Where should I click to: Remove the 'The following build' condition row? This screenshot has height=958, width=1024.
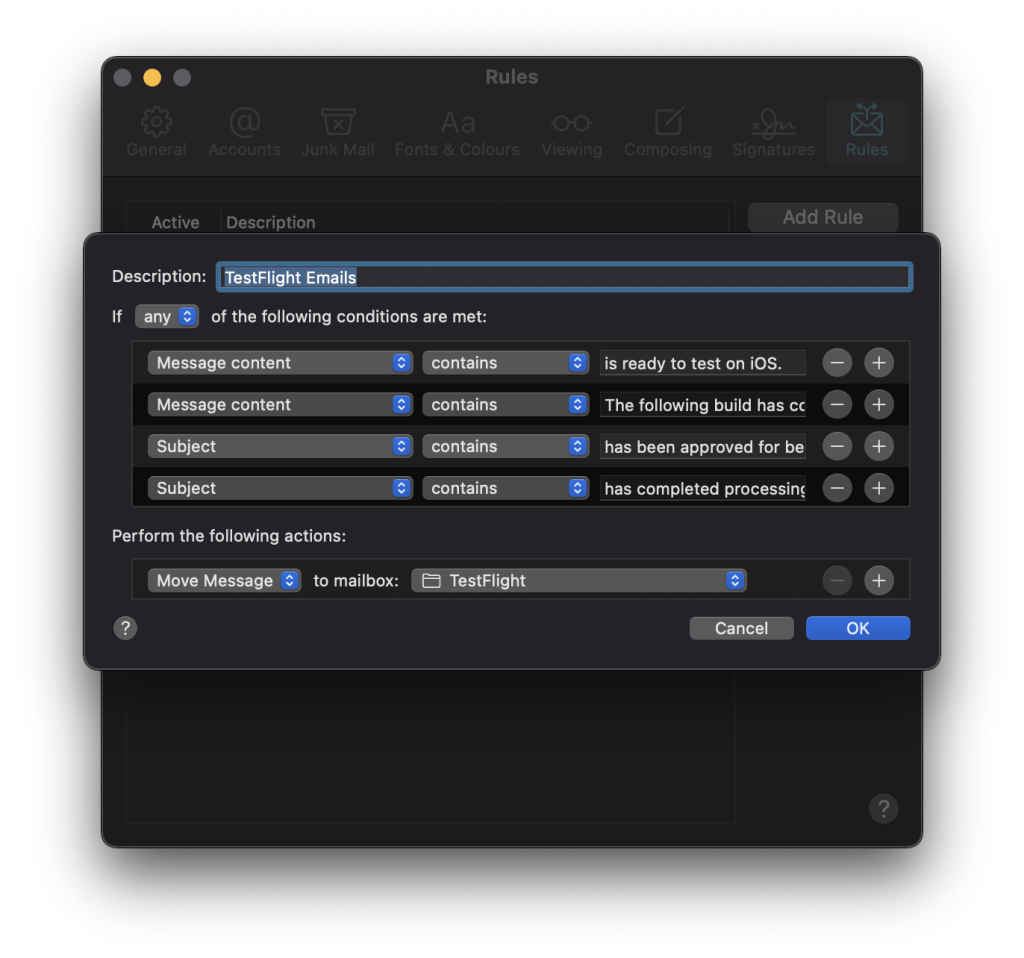837,405
